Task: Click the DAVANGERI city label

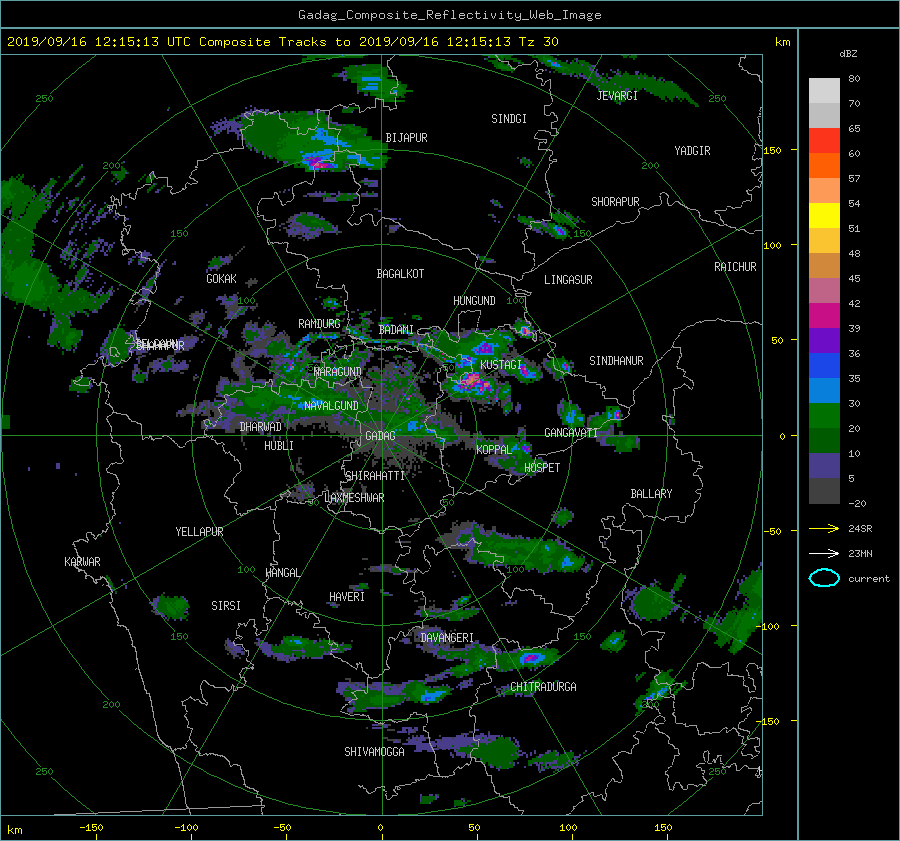Action: (447, 638)
